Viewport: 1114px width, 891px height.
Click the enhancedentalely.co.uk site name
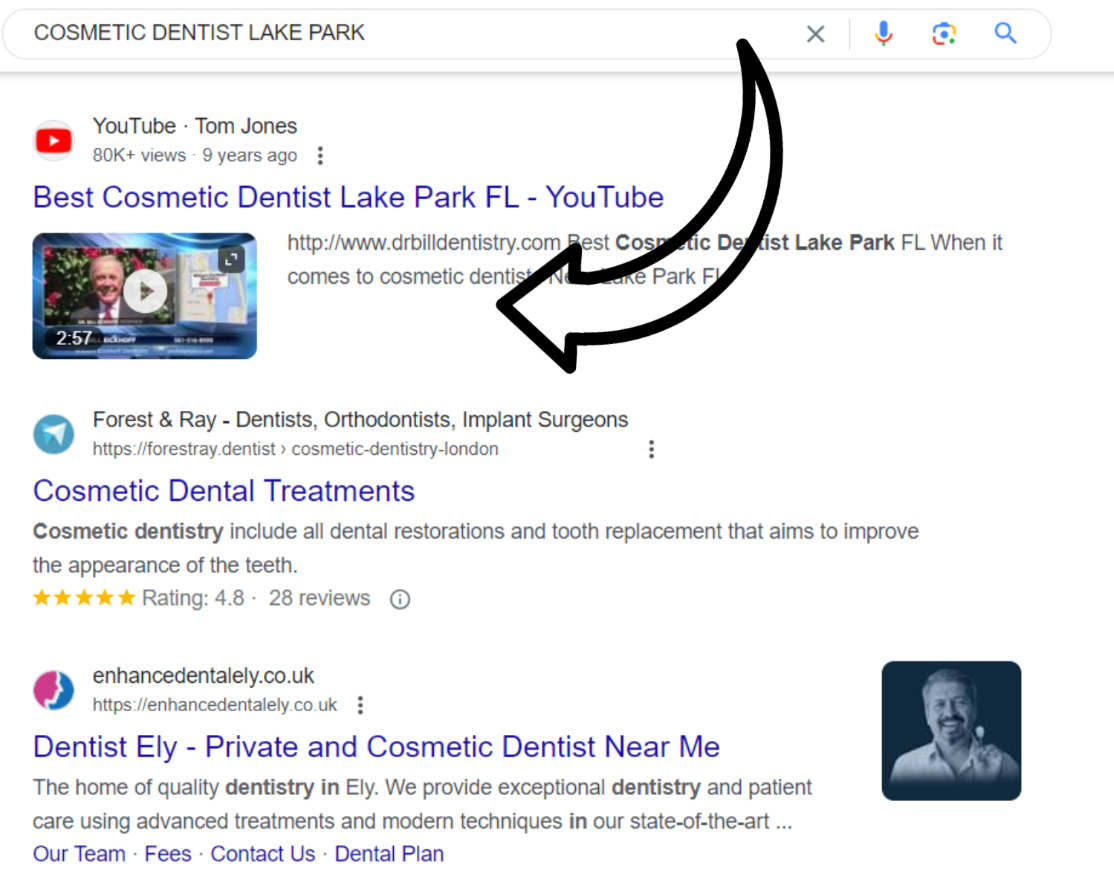tap(203, 676)
